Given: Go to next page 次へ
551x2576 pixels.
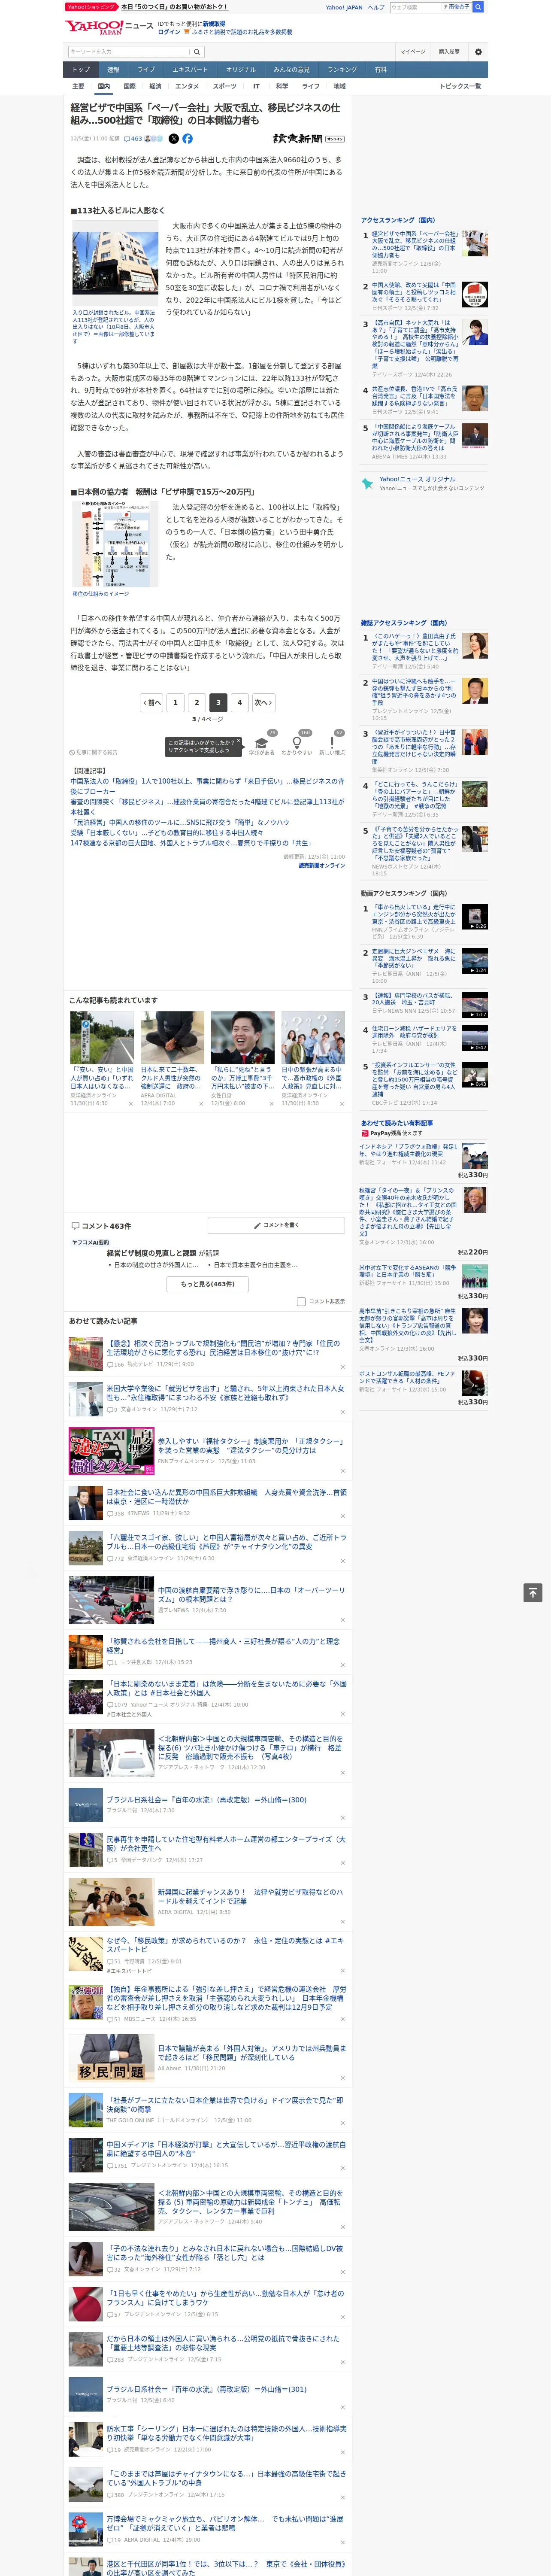Looking at the screenshot, I should [263, 702].
